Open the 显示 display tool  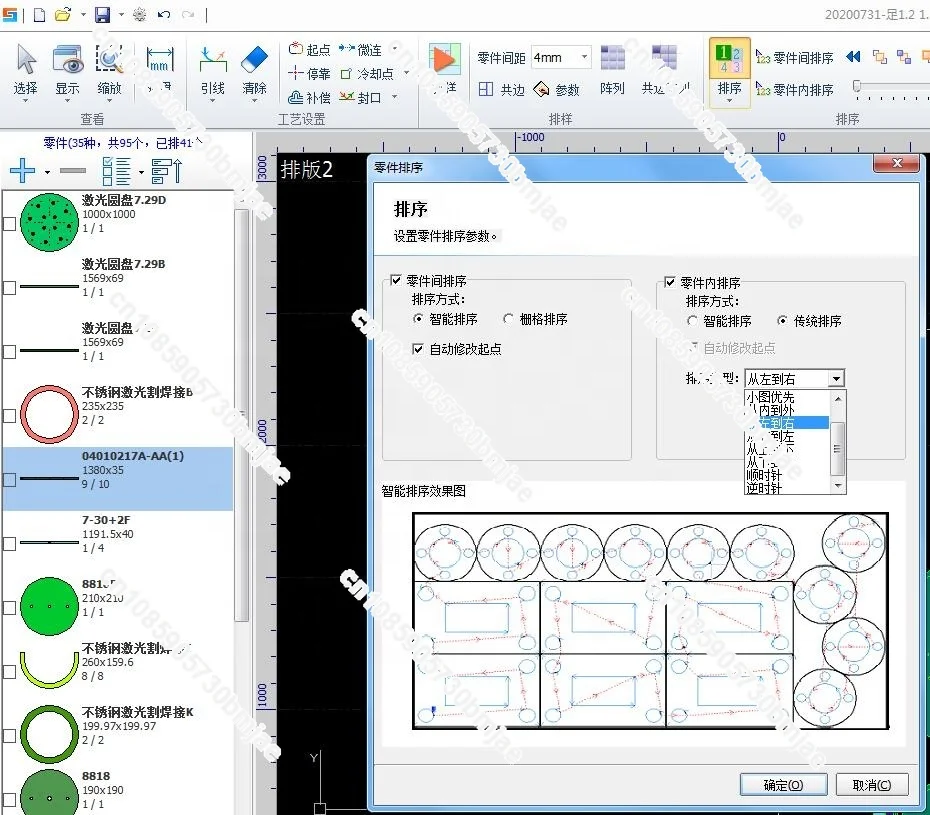67,70
